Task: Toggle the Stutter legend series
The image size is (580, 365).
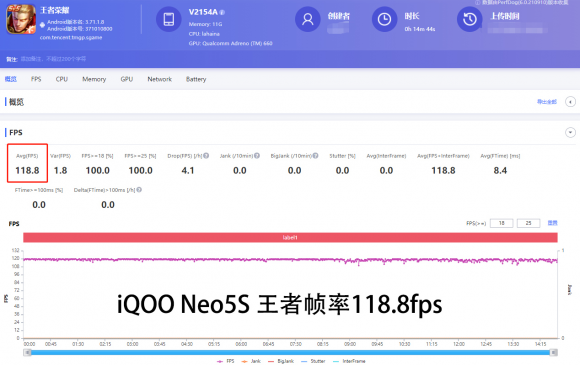Action: pyautogui.click(x=313, y=361)
